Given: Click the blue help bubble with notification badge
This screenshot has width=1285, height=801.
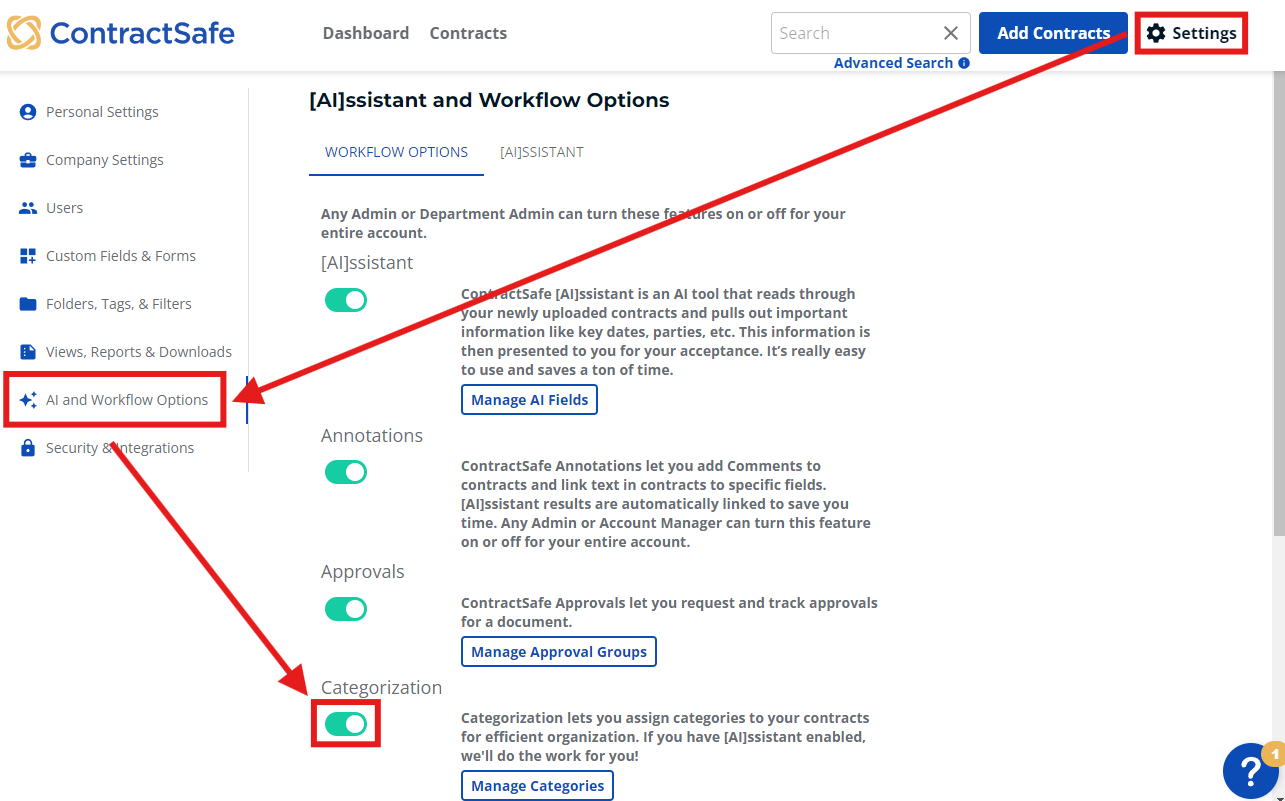Looking at the screenshot, I should (x=1250, y=770).
